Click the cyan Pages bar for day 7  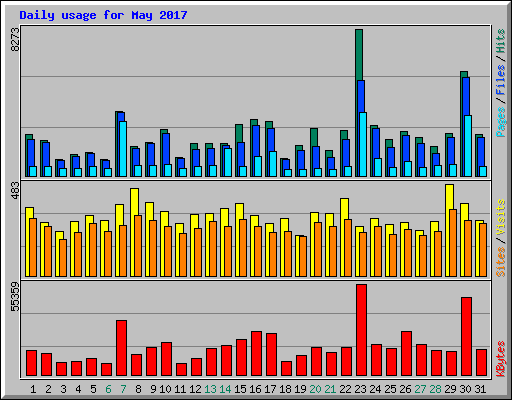point(123,149)
